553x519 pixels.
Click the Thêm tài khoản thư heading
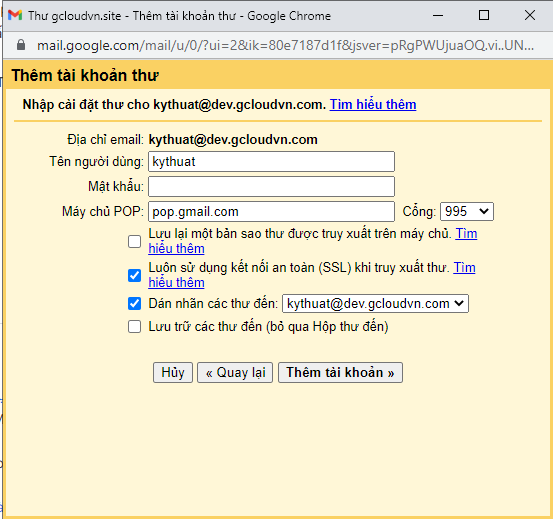click(85, 75)
